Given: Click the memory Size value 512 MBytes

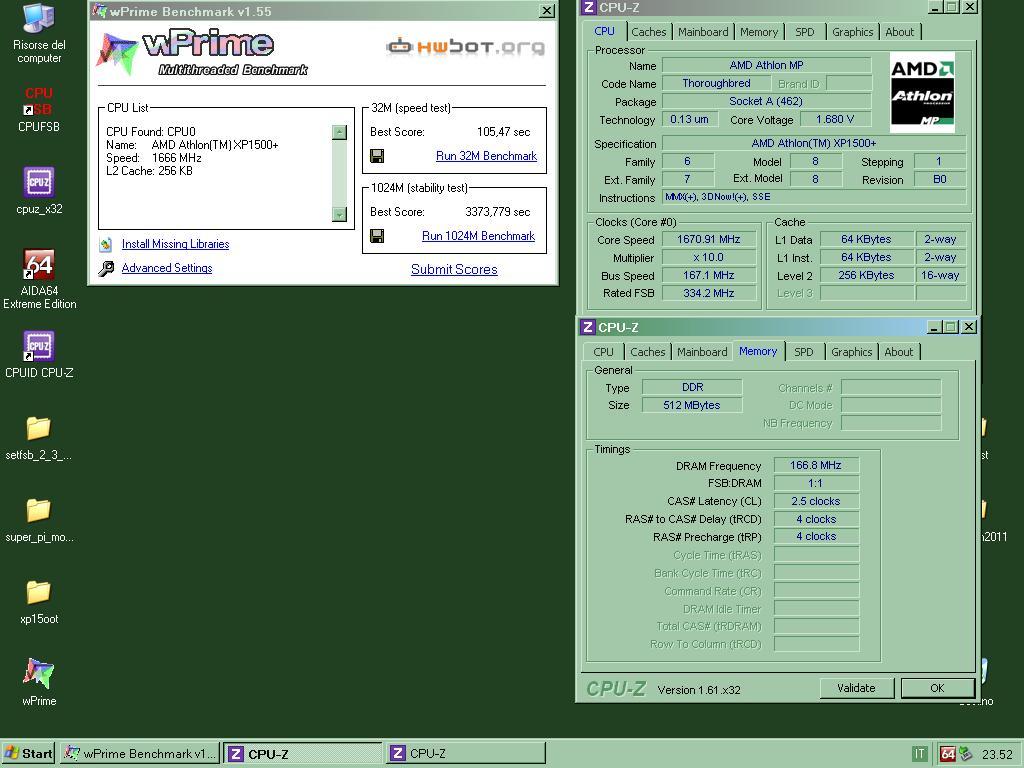Looking at the screenshot, I should coord(692,405).
